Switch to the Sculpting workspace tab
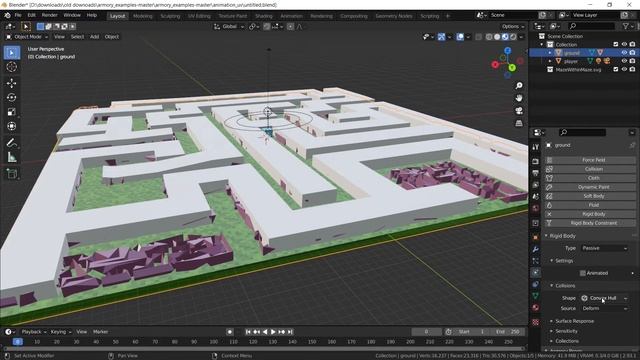 tap(170, 16)
